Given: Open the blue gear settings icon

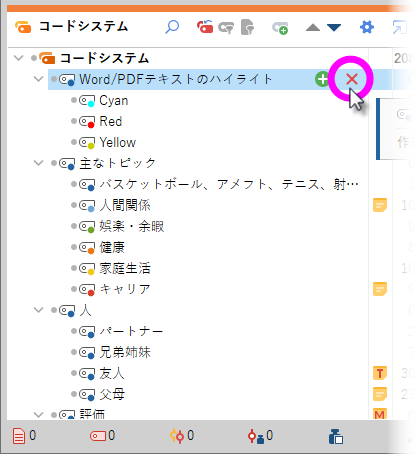Looking at the screenshot, I should 367,27.
